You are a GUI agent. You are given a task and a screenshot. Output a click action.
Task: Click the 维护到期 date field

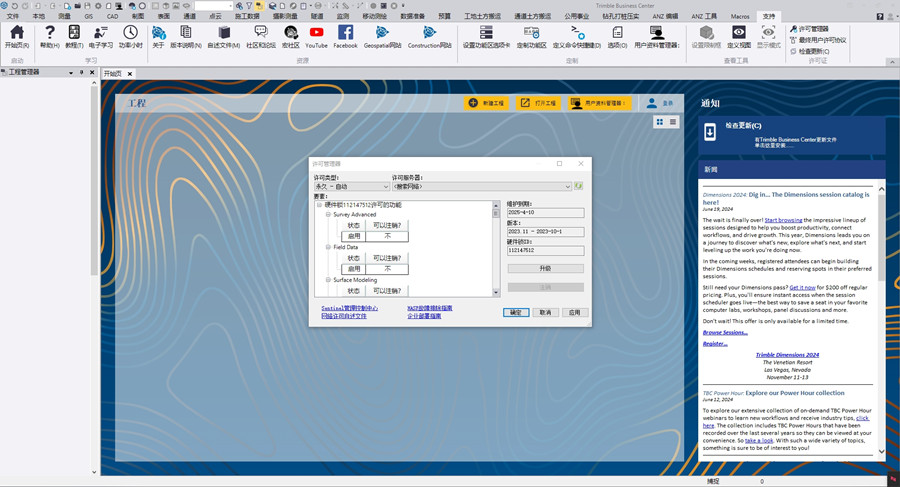pos(545,212)
